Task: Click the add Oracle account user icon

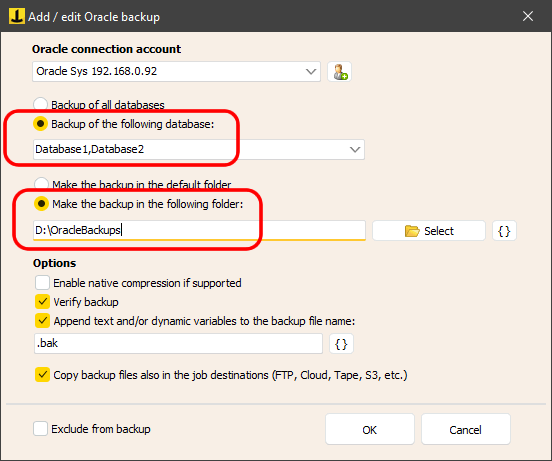Action: [339, 72]
